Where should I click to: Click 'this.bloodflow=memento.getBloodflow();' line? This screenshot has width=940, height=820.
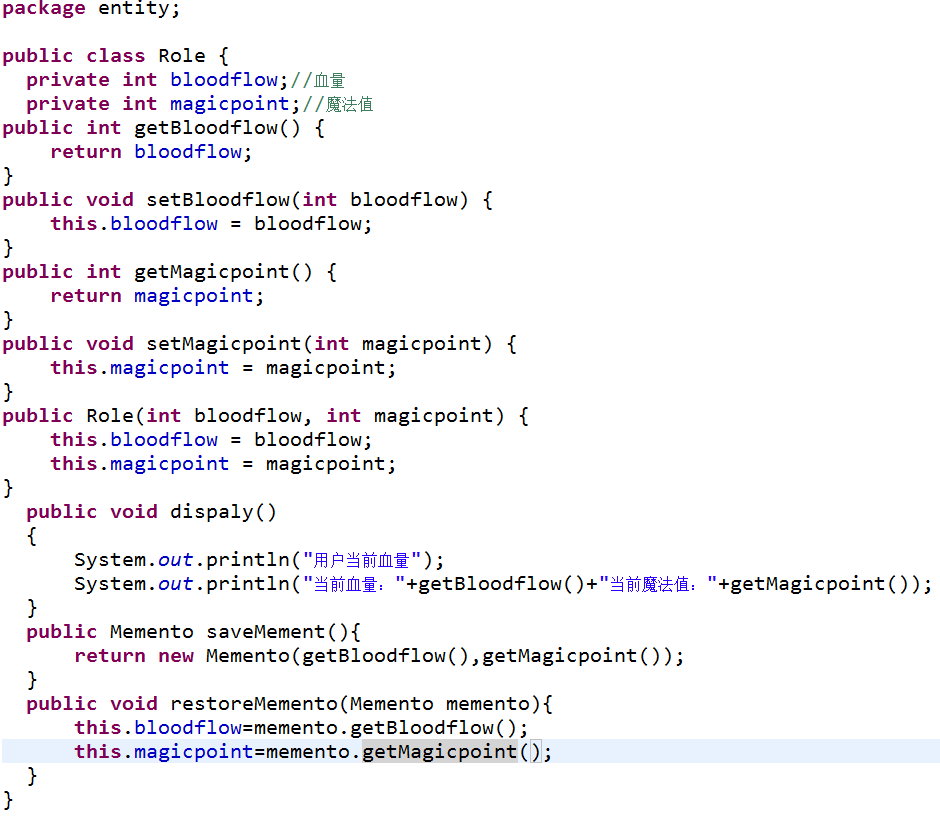tap(301, 727)
